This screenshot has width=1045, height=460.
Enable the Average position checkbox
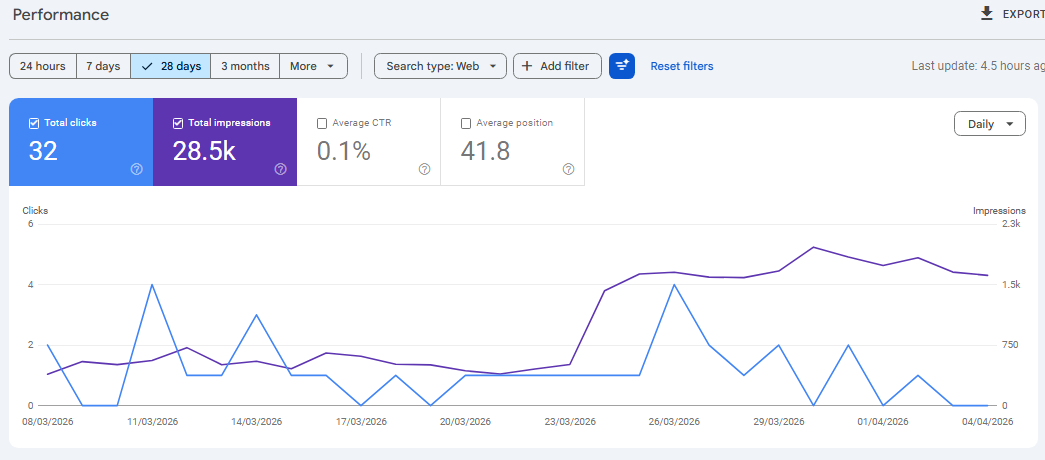[x=466, y=123]
